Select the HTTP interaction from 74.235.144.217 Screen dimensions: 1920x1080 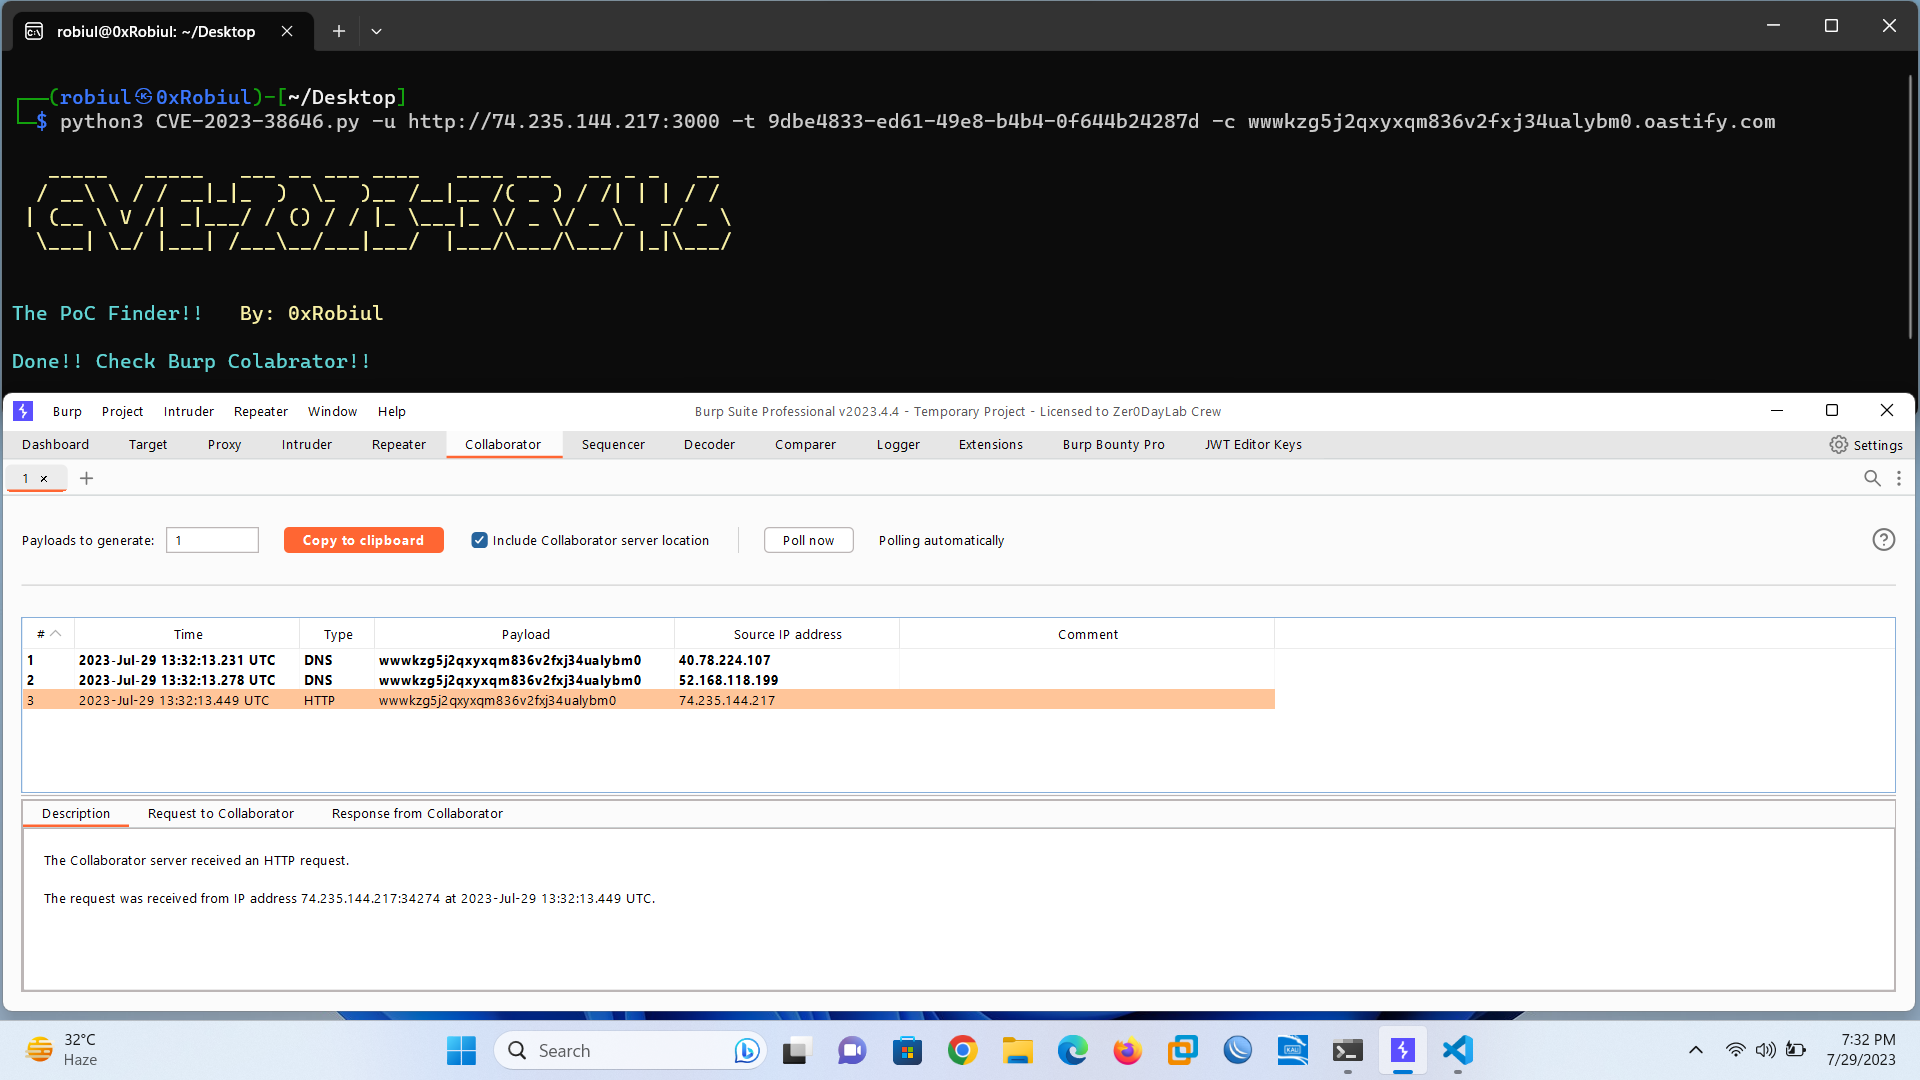648,700
